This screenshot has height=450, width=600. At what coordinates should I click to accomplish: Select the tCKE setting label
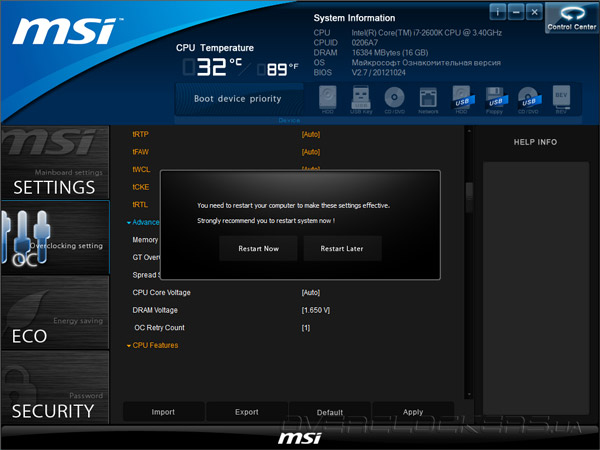pyautogui.click(x=141, y=187)
